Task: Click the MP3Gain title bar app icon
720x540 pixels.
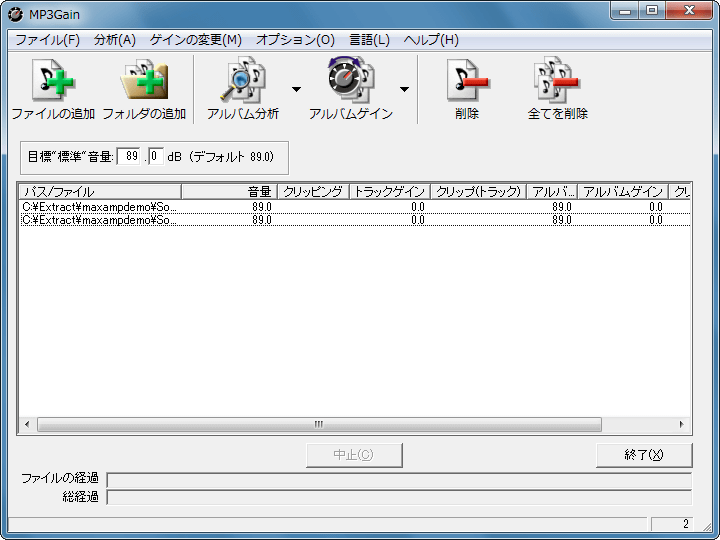Action: coord(15,14)
